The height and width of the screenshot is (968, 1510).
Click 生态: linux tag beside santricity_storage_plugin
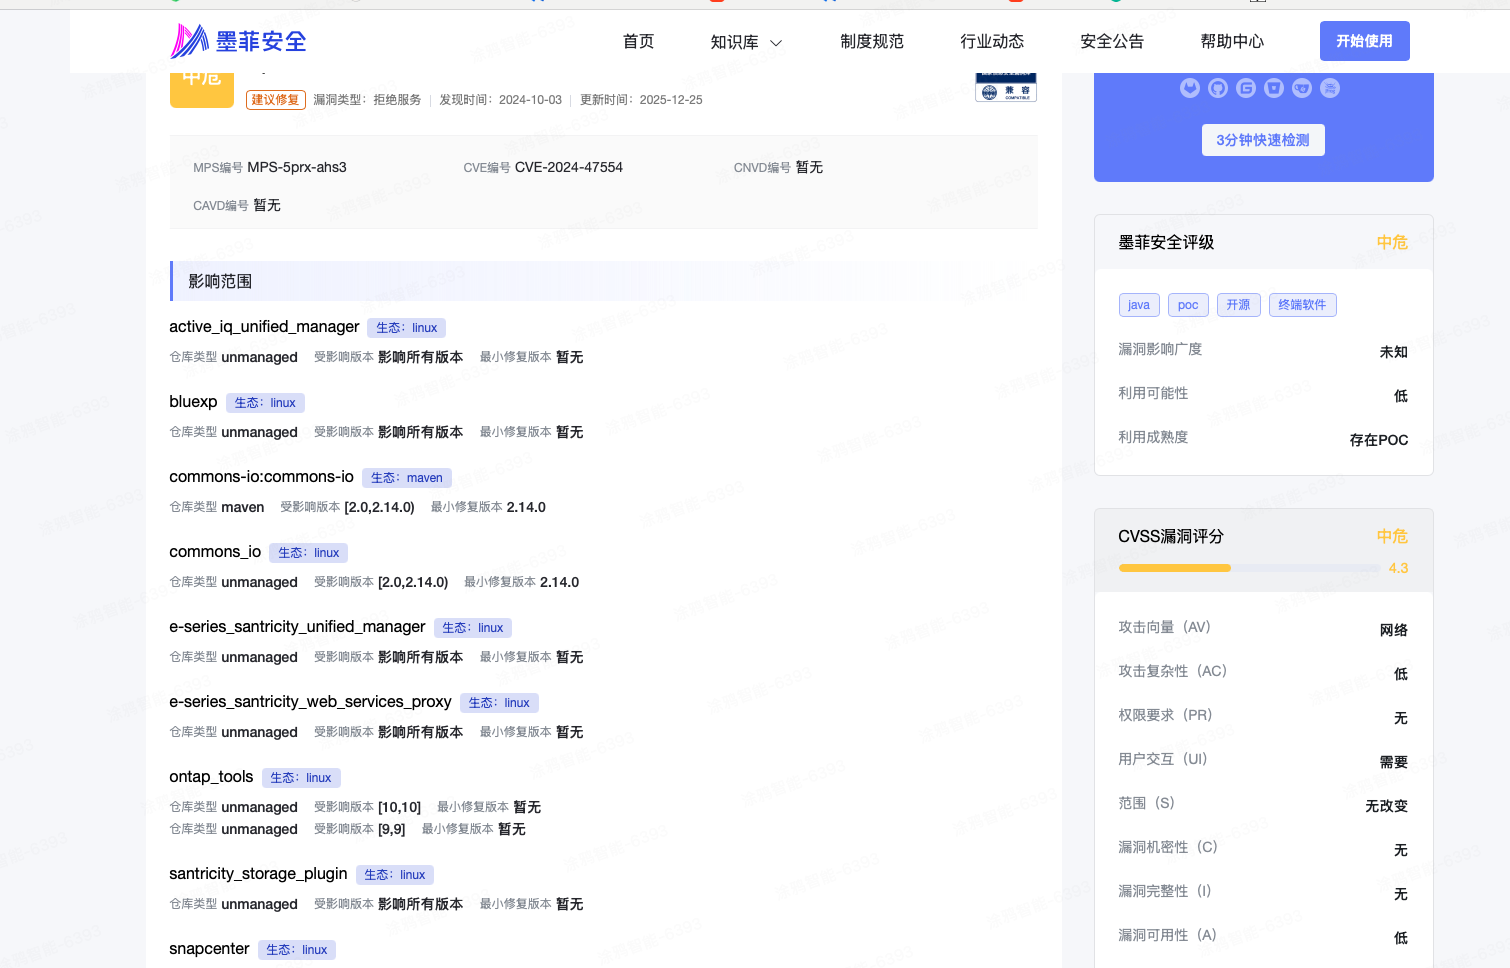click(x=395, y=875)
